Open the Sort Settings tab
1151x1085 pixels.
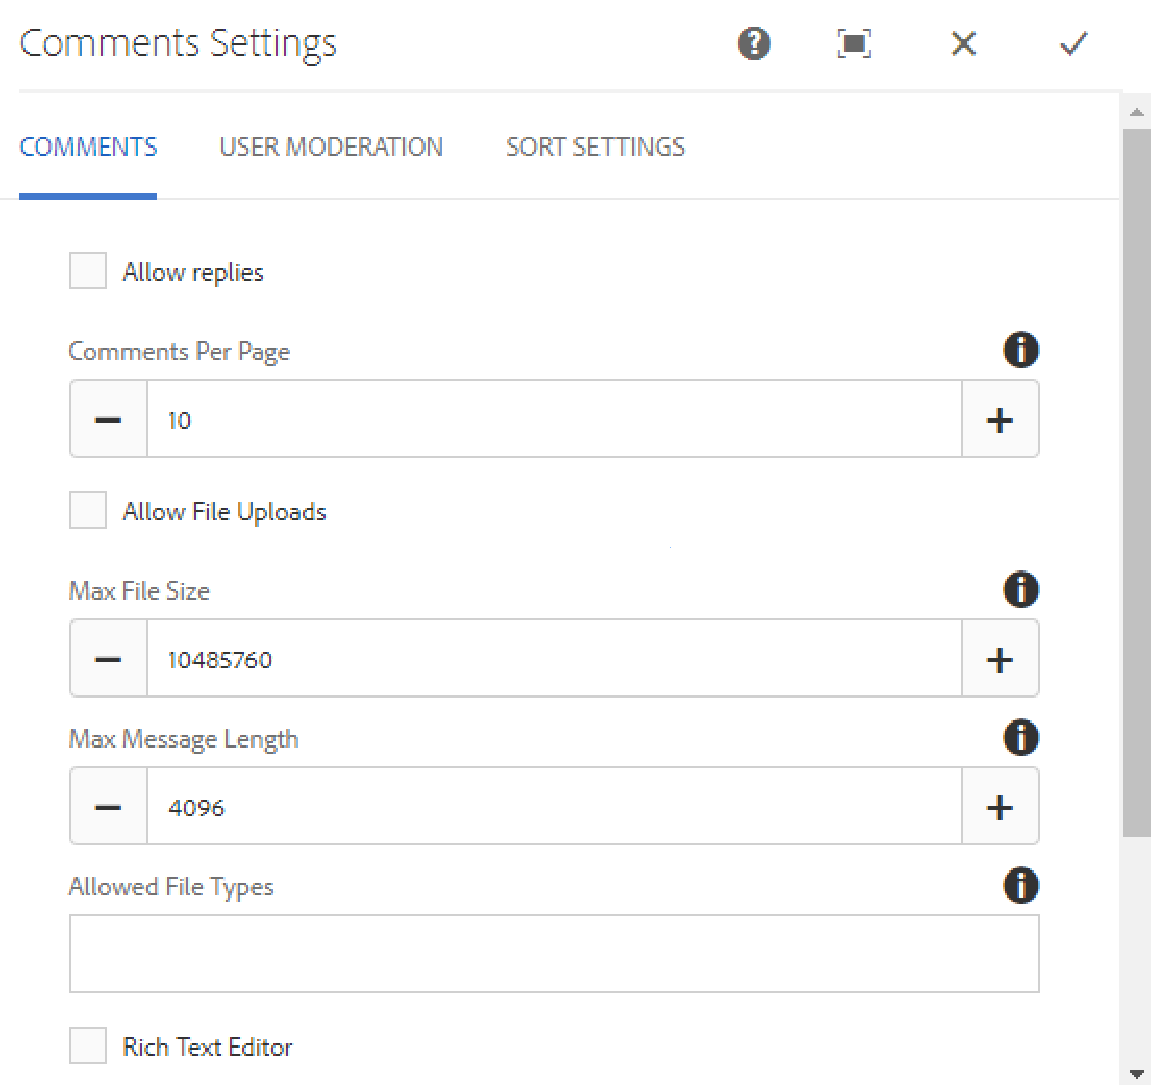[x=595, y=147]
